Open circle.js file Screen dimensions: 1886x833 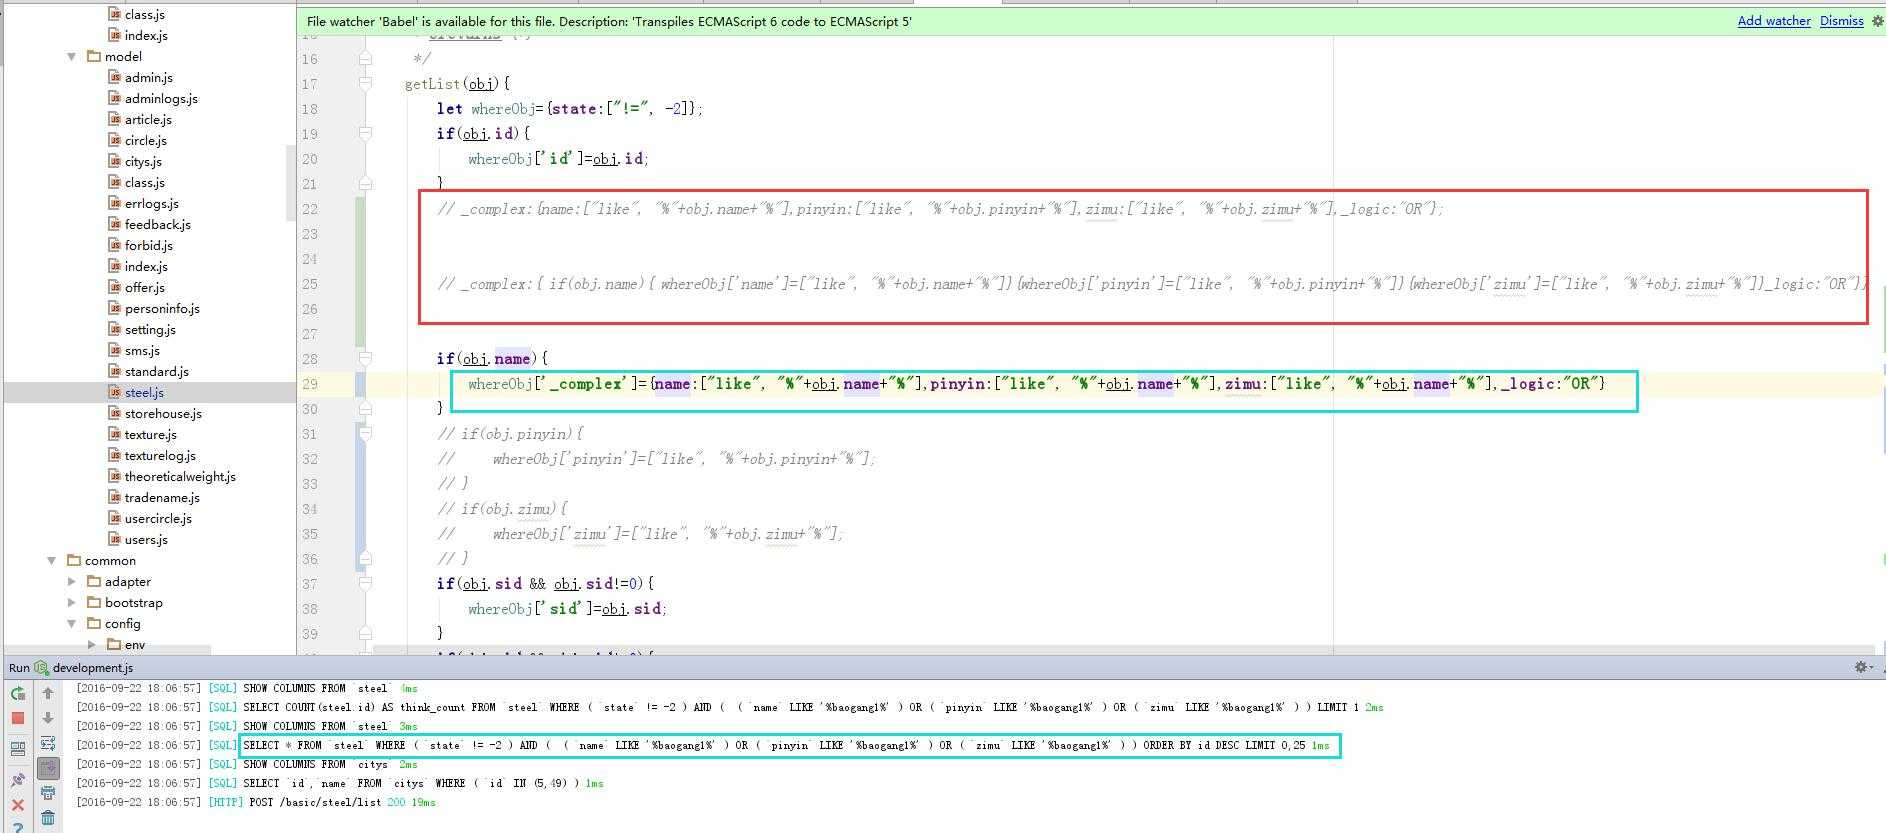[145, 141]
